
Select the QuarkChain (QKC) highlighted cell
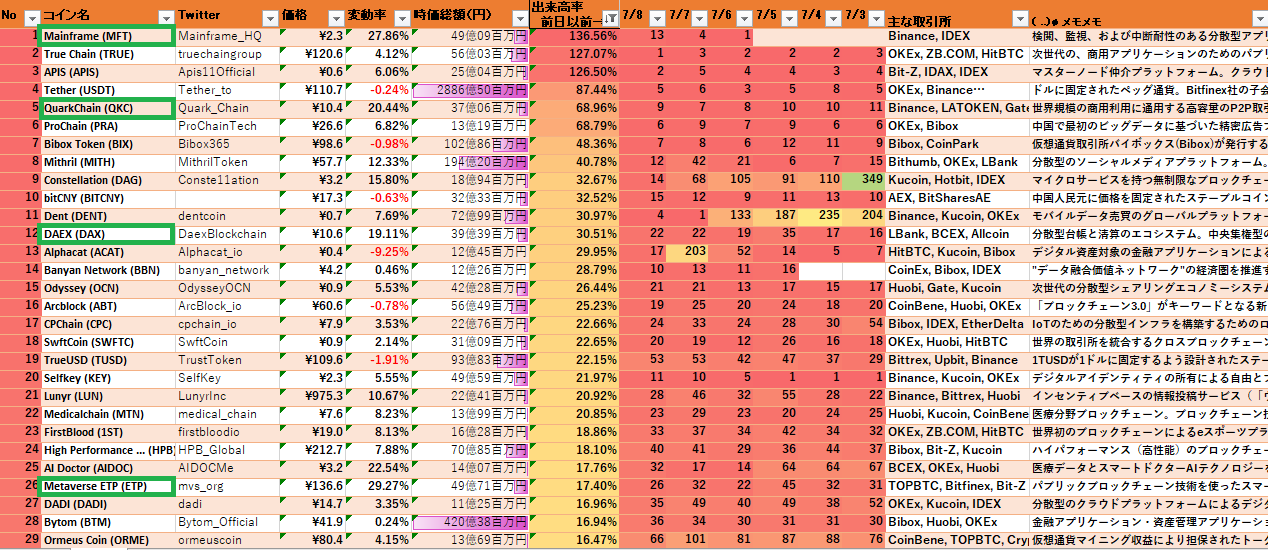[106, 108]
